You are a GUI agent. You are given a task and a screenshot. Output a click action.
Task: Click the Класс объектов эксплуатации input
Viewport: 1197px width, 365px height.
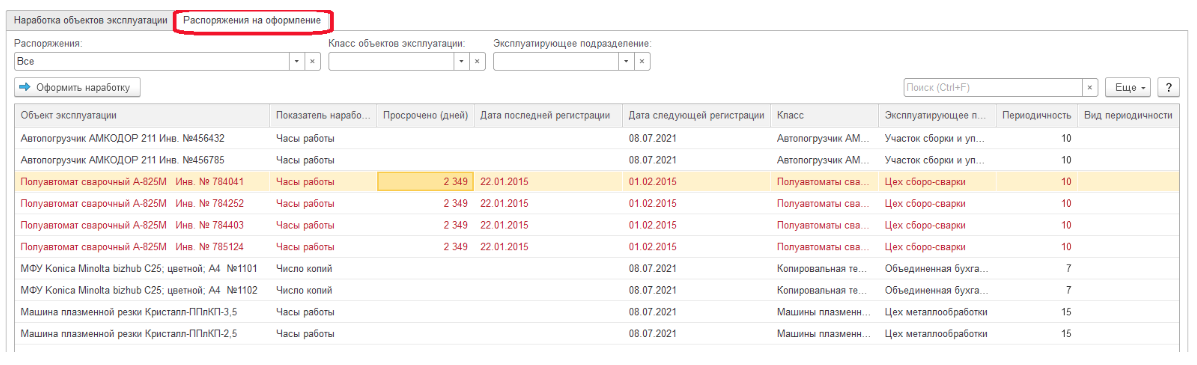(x=392, y=61)
